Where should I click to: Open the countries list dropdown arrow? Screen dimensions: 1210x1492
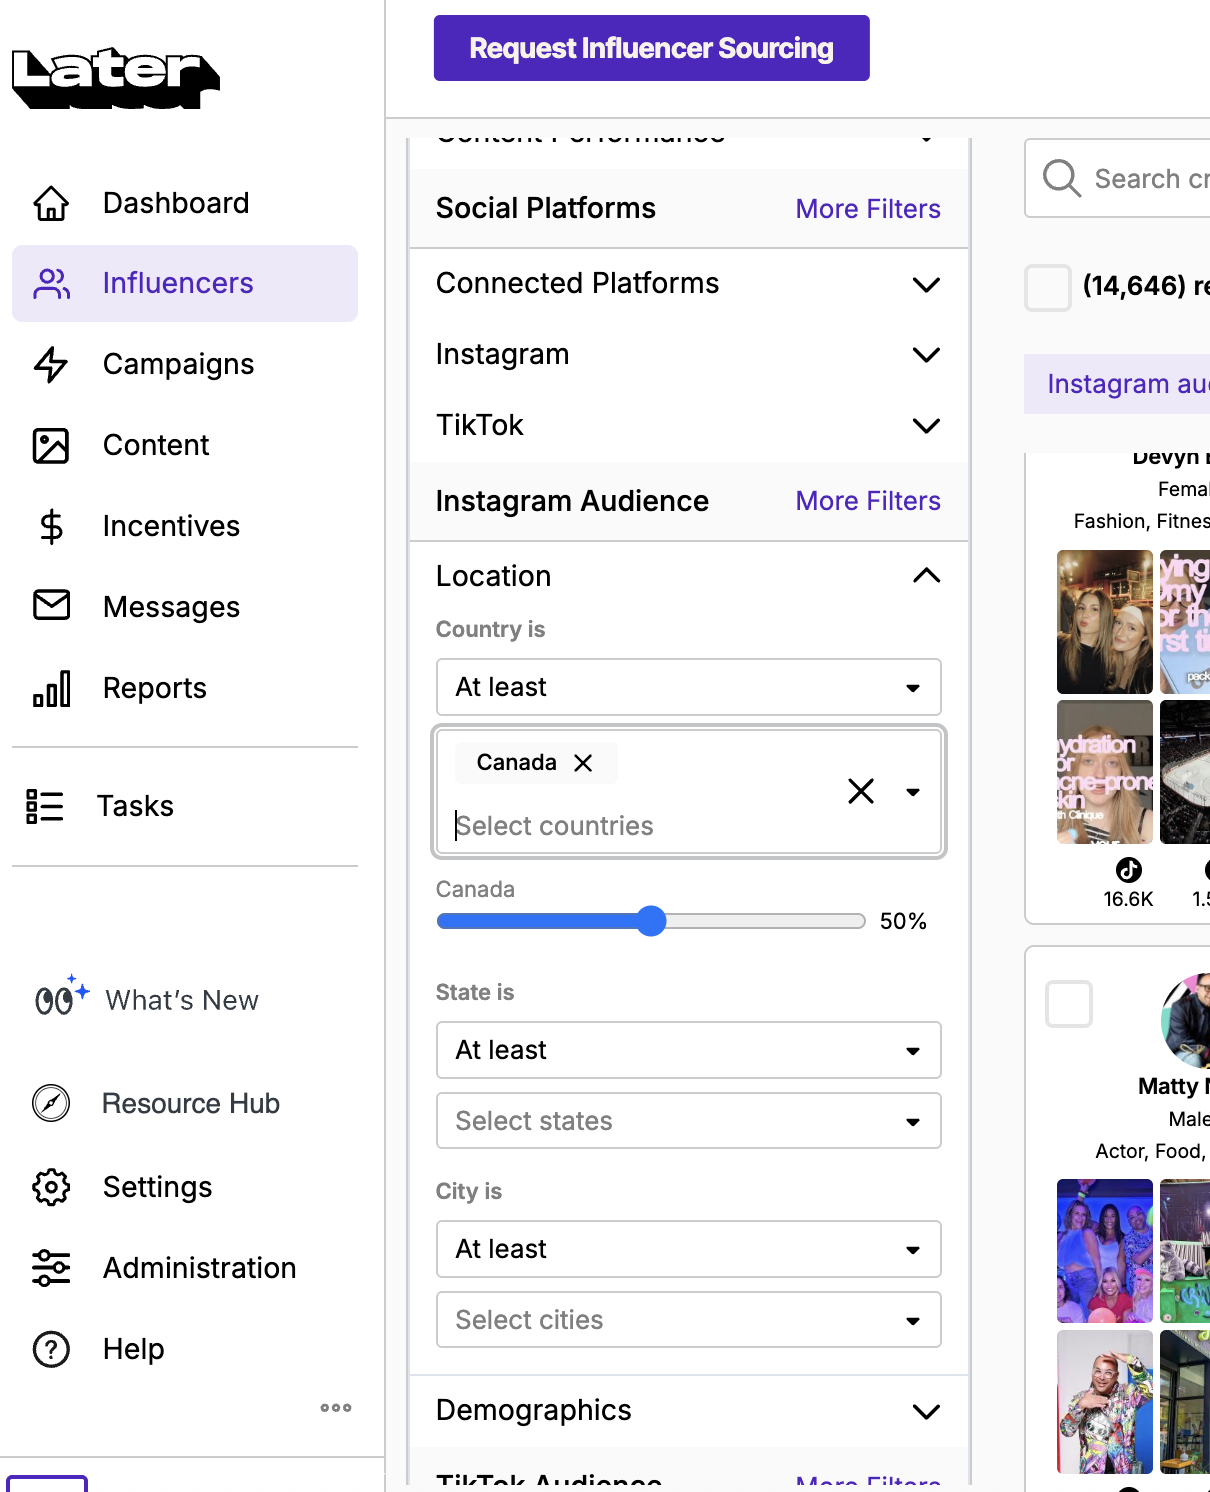(913, 792)
